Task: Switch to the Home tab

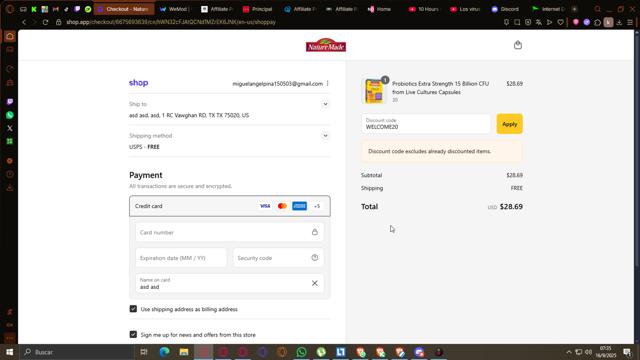Action: coord(380,9)
